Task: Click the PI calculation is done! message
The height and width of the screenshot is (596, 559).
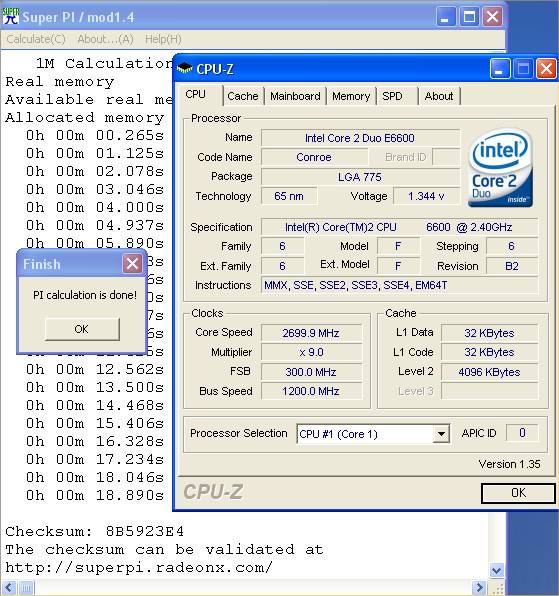Action: (85, 295)
